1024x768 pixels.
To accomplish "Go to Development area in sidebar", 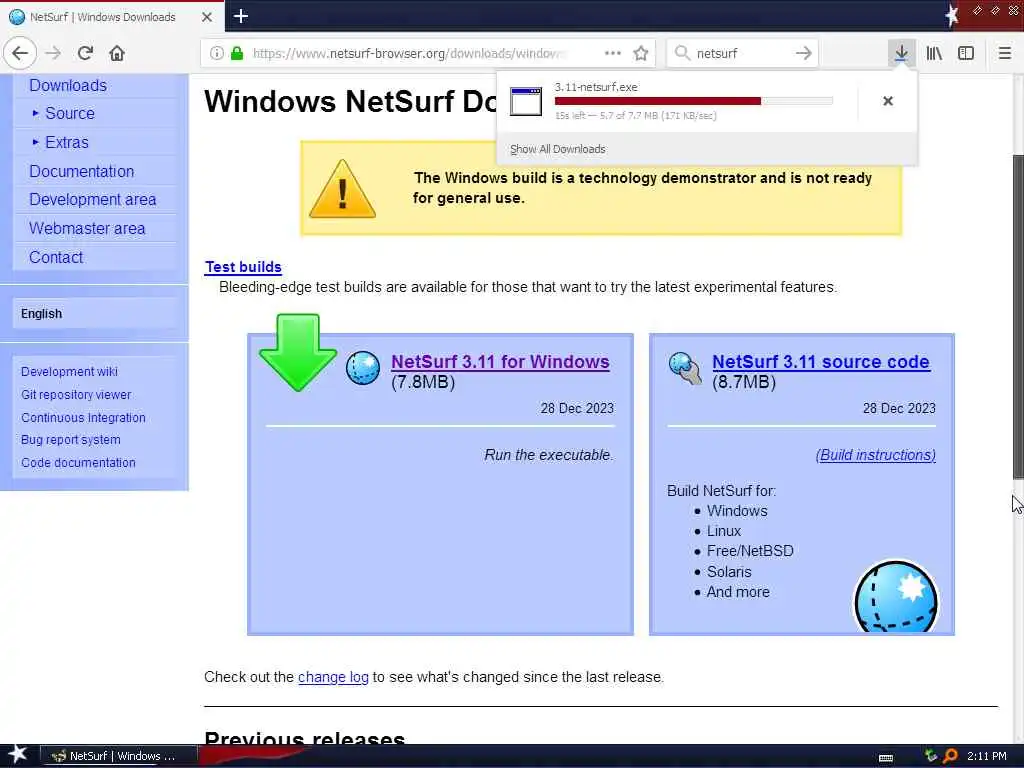I will pyautogui.click(x=92, y=199).
